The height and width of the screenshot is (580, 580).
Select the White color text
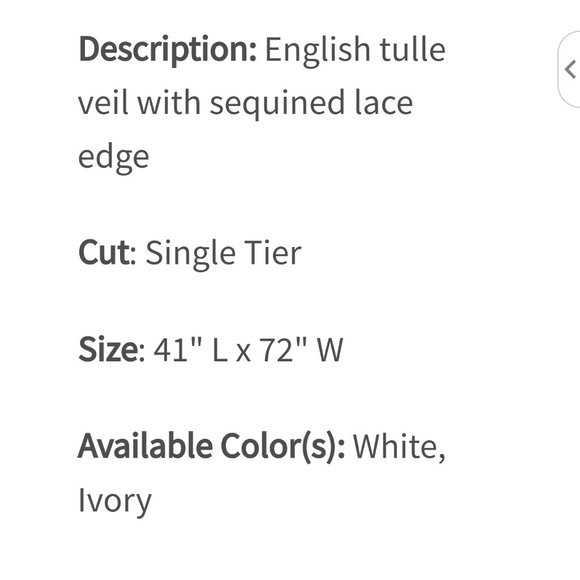pyautogui.click(x=399, y=447)
